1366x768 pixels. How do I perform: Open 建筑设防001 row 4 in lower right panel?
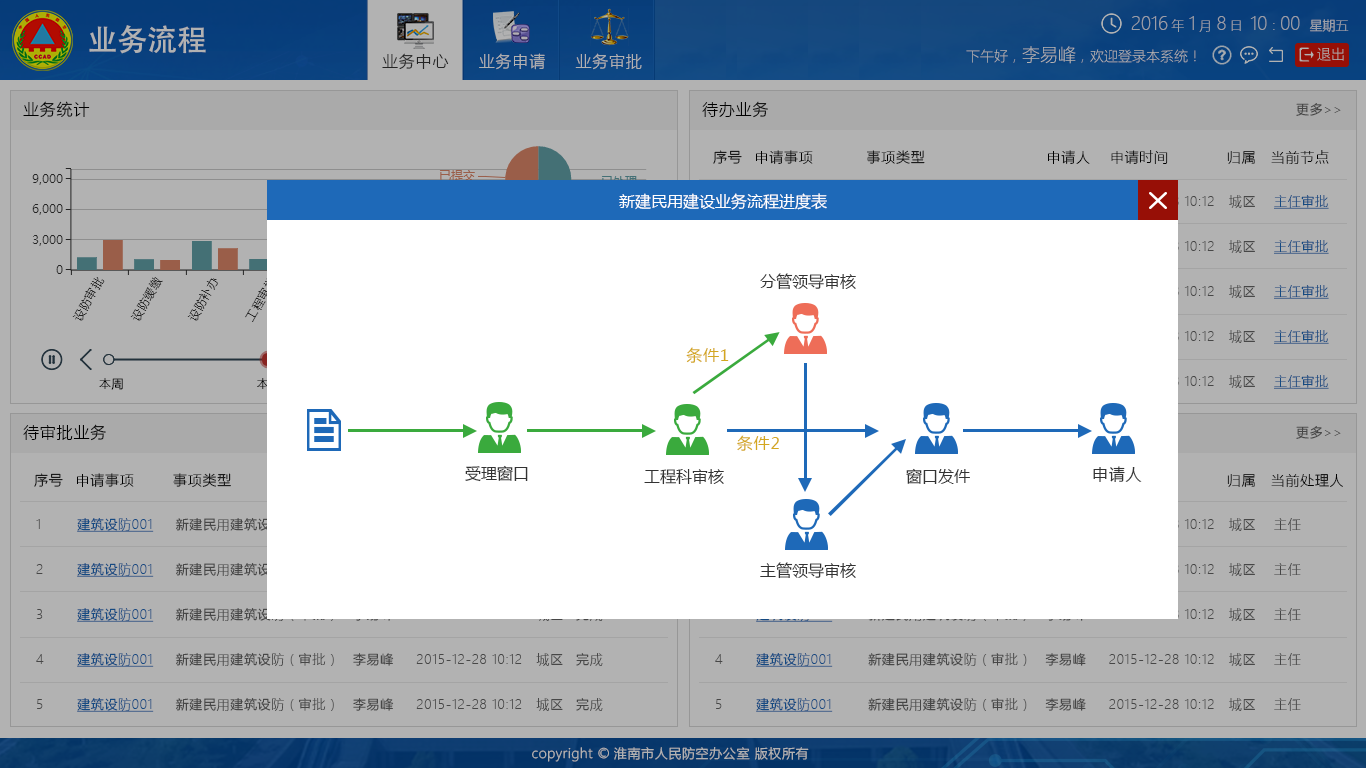pyautogui.click(x=794, y=659)
